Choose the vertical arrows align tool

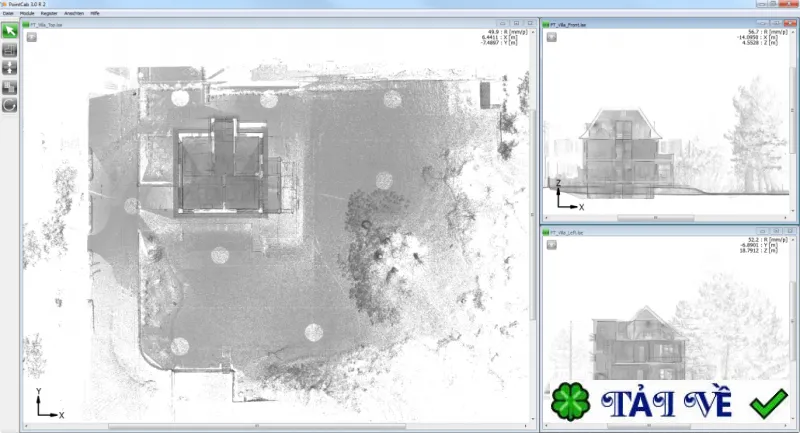[10, 68]
